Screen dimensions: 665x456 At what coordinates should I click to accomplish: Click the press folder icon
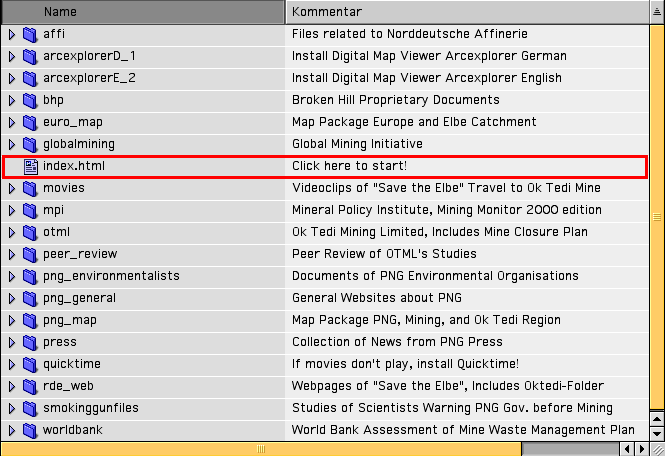click(x=30, y=343)
